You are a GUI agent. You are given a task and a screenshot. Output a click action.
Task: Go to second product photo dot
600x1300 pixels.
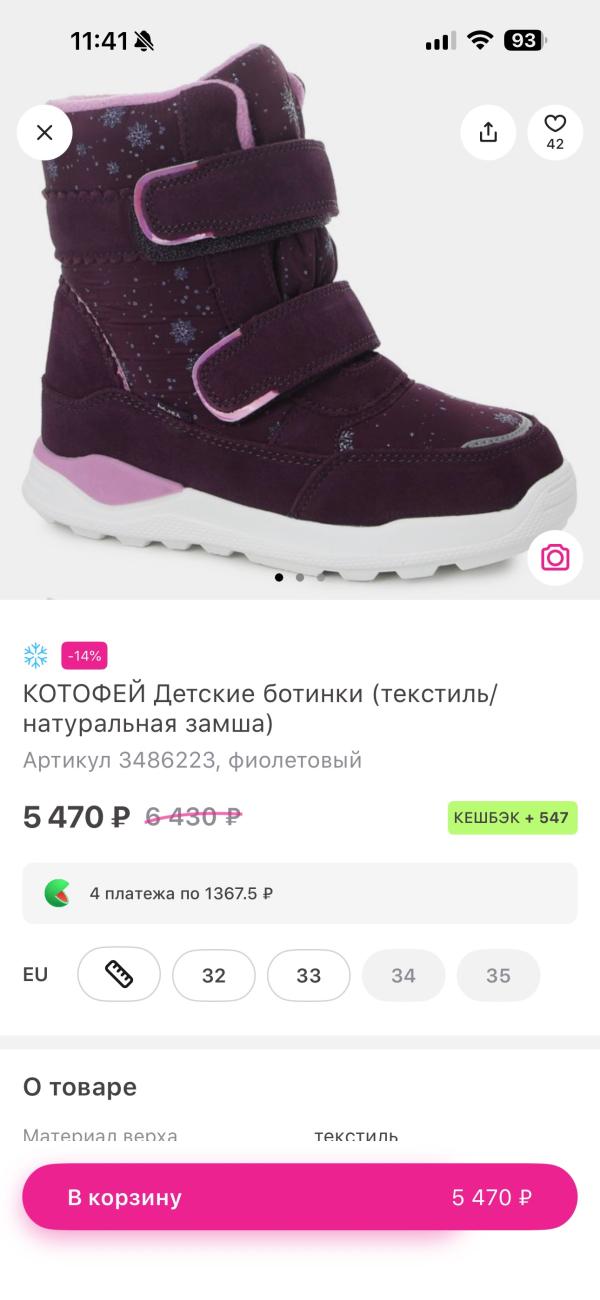(300, 577)
